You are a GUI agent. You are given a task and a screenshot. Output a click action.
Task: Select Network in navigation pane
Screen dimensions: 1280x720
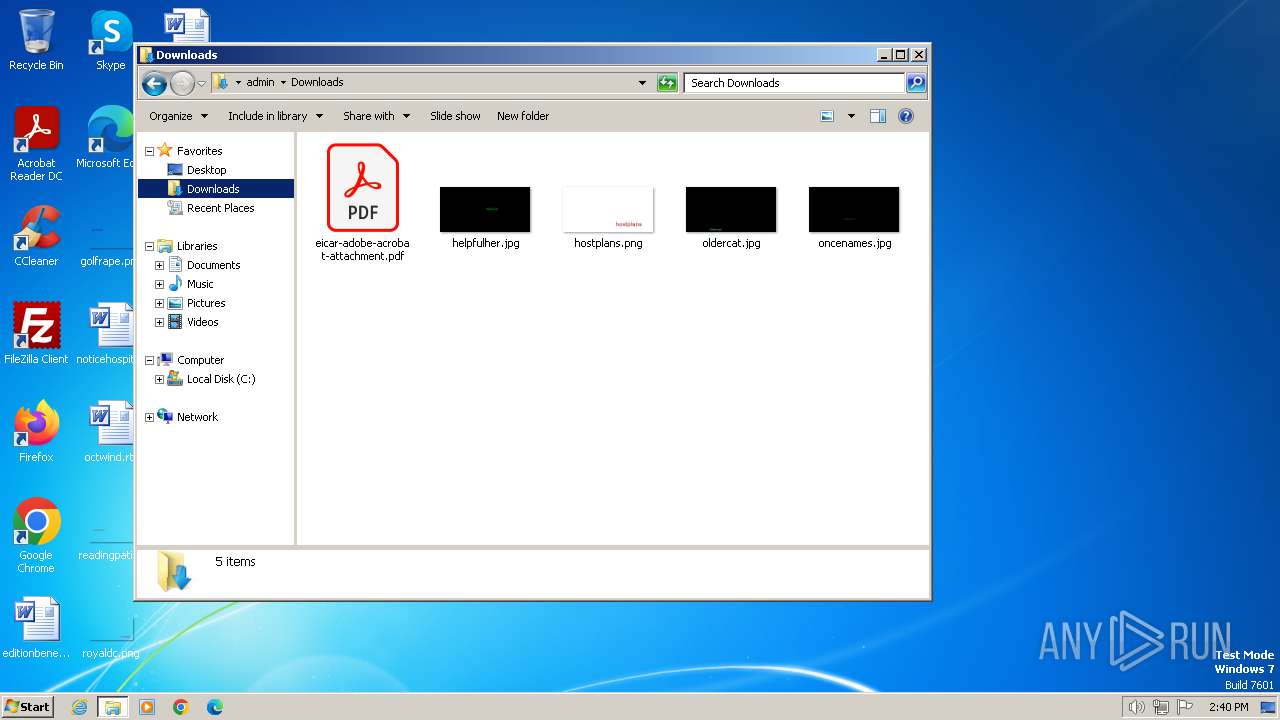[x=197, y=417]
